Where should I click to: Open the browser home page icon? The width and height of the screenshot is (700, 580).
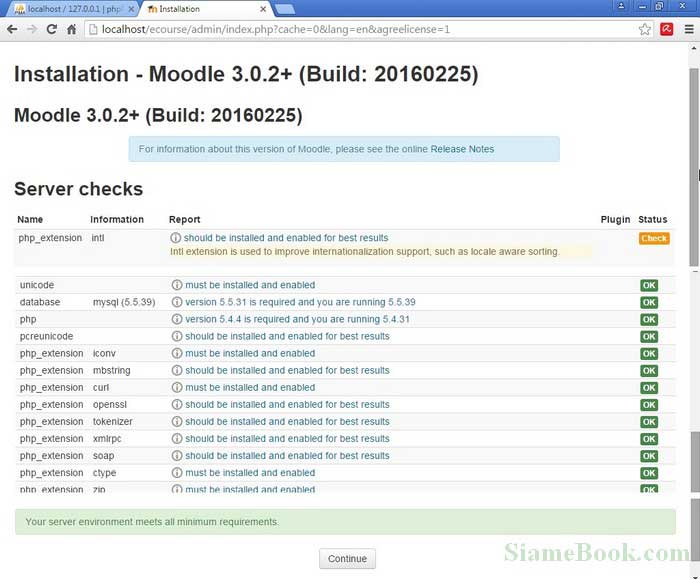[x=71, y=29]
